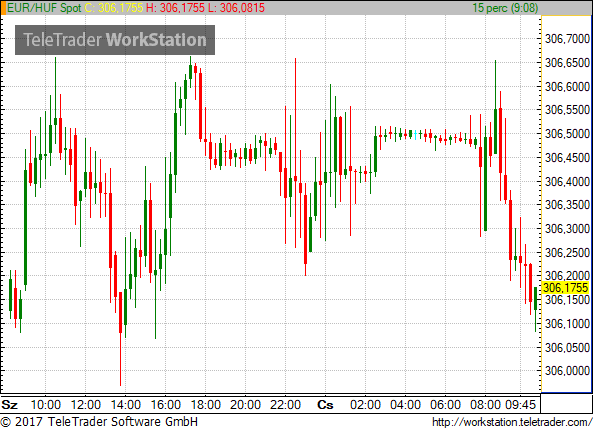This screenshot has height=431, width=593.
Task: Open the workstation.teletrader.com link
Action: [x=512, y=422]
